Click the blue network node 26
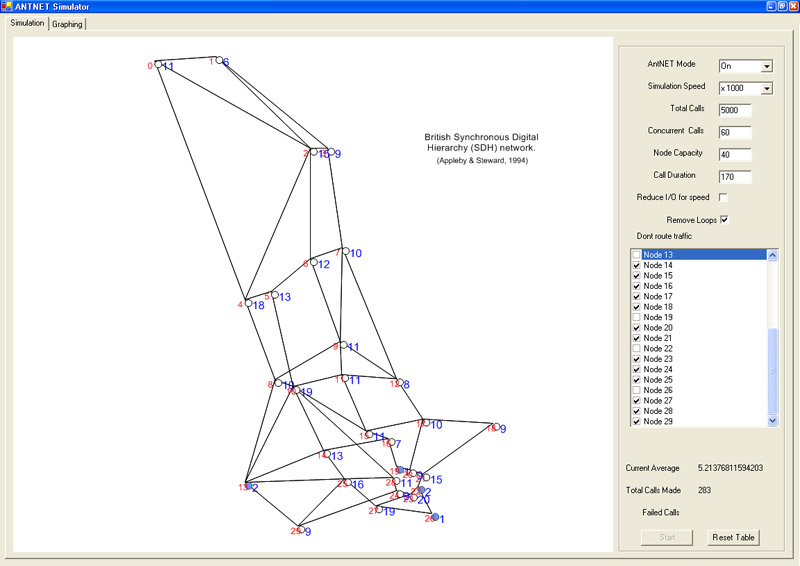 click(436, 517)
